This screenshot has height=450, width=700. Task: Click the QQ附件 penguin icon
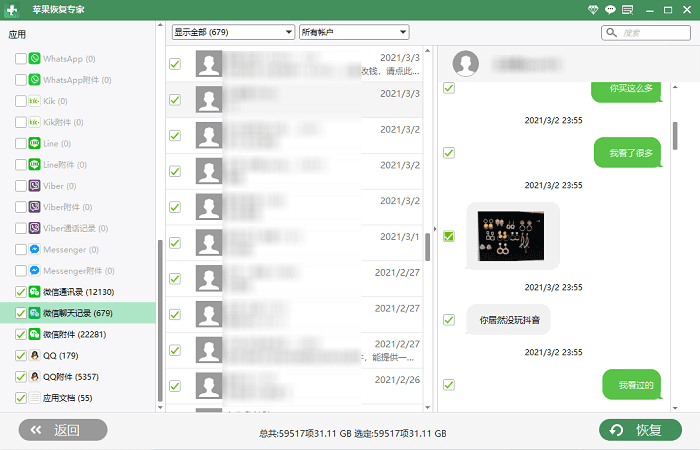pos(34,376)
